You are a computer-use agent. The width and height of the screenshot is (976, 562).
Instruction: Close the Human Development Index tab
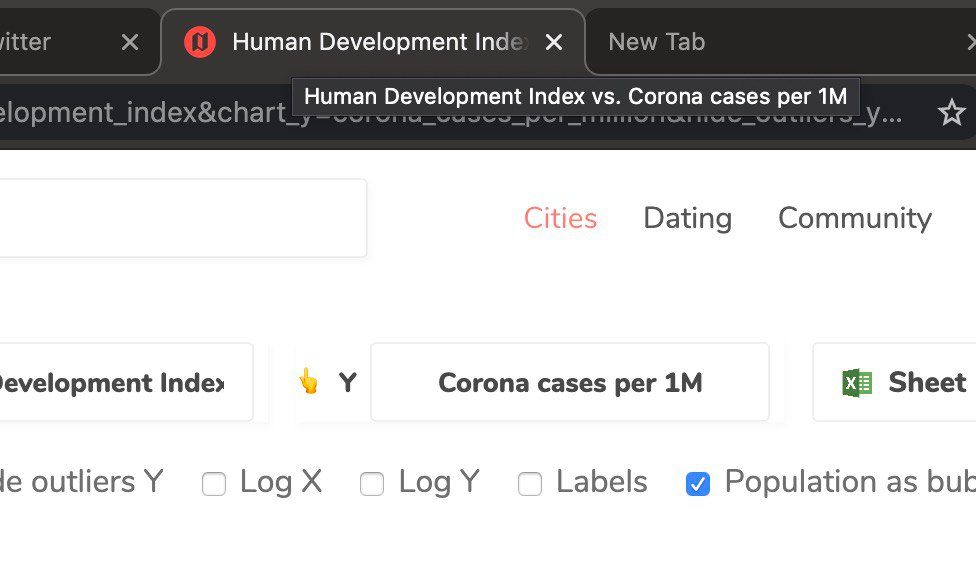[554, 42]
